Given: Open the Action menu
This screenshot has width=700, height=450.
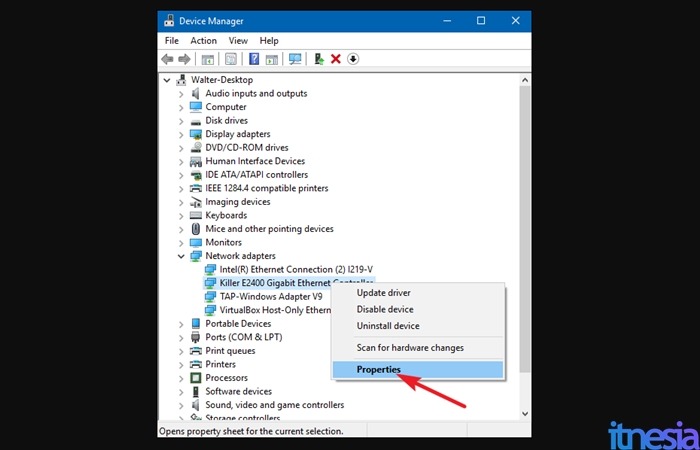Looking at the screenshot, I should click(203, 41).
